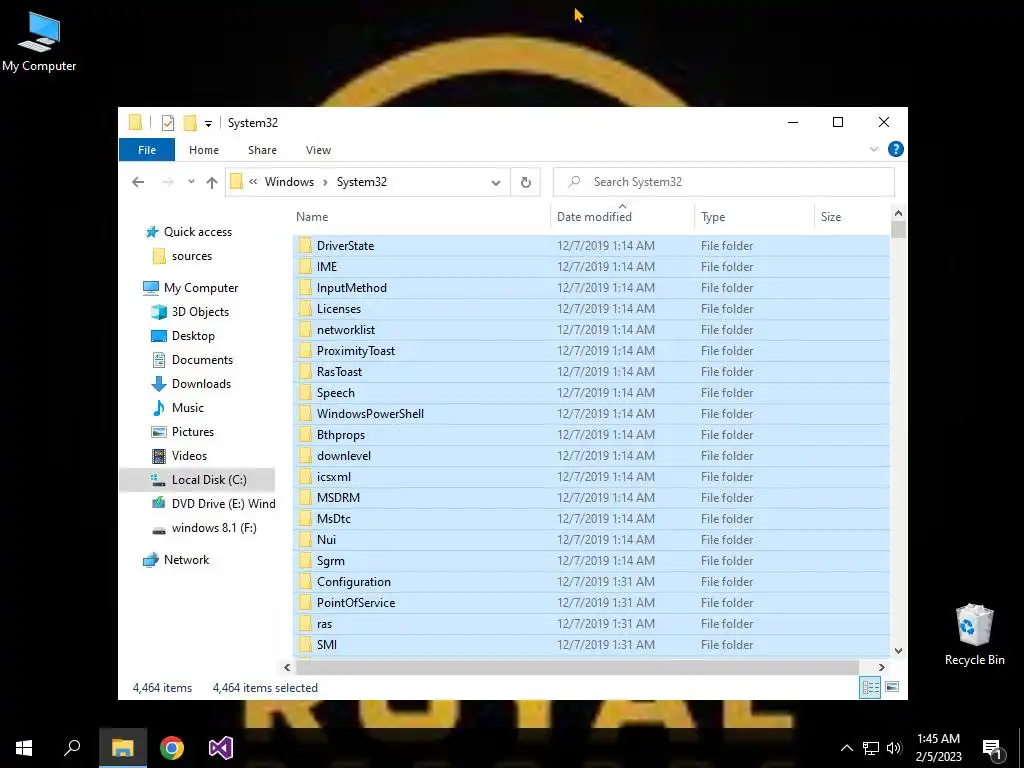Select the IME folder row
1024x768 pixels.
click(591, 267)
